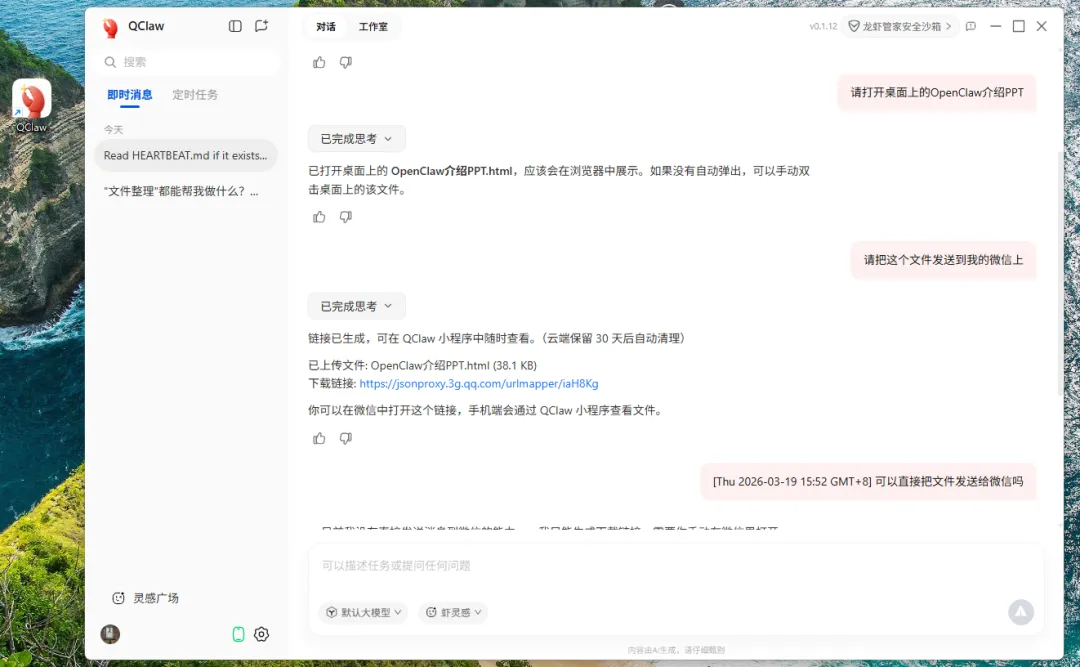1080x667 pixels.
Task: Send message with the arrow button
Action: (x=1021, y=612)
